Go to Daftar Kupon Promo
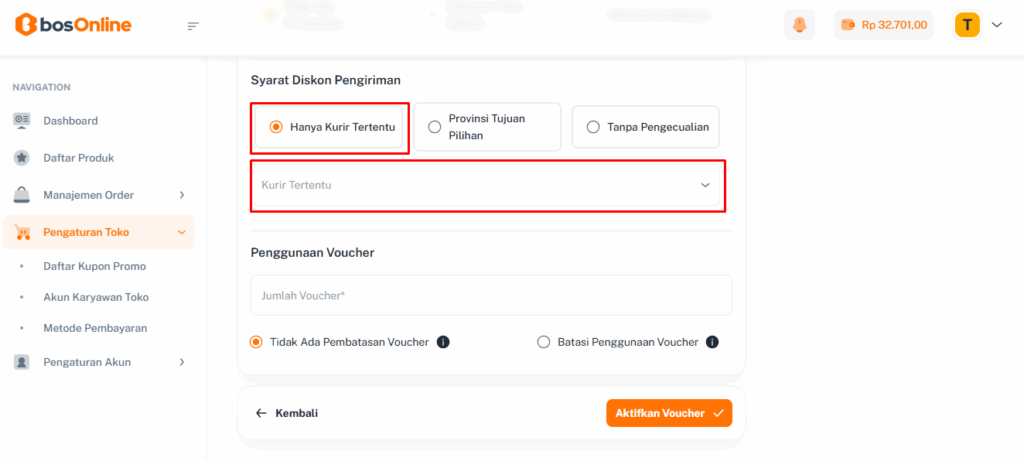 (x=95, y=267)
